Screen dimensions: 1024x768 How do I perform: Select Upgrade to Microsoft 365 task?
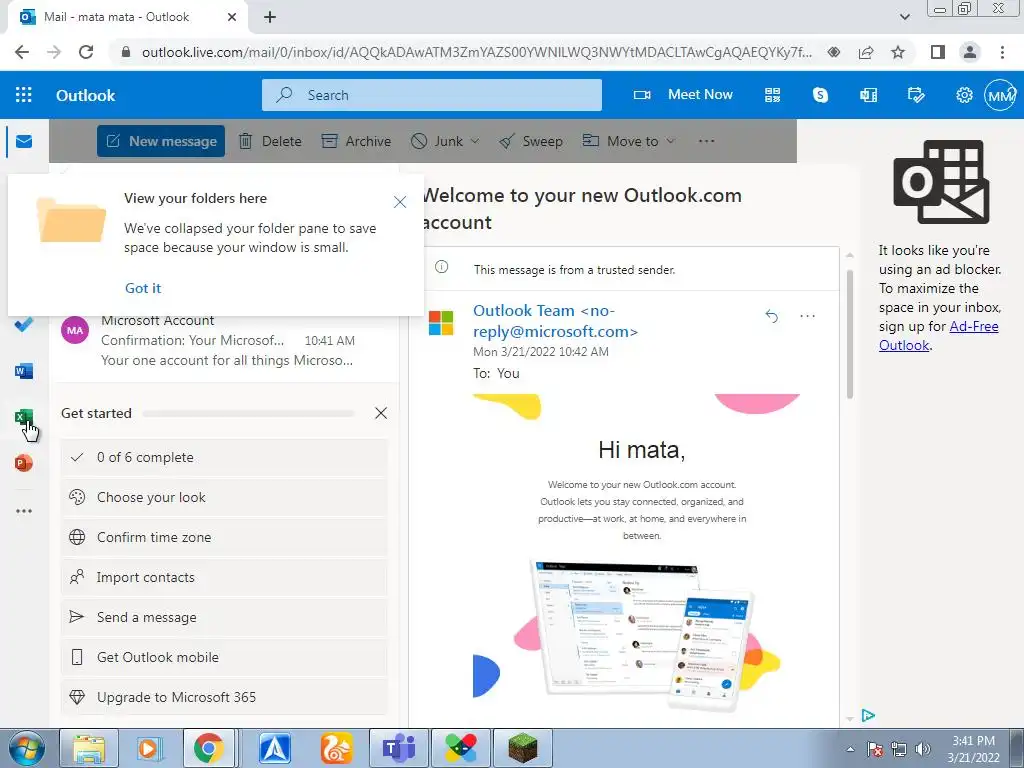[224, 697]
